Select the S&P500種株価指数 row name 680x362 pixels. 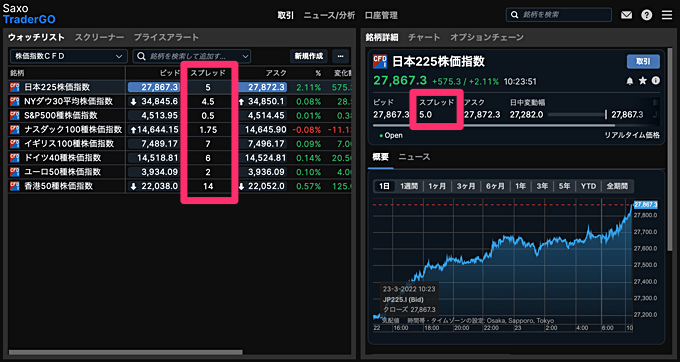[61, 116]
